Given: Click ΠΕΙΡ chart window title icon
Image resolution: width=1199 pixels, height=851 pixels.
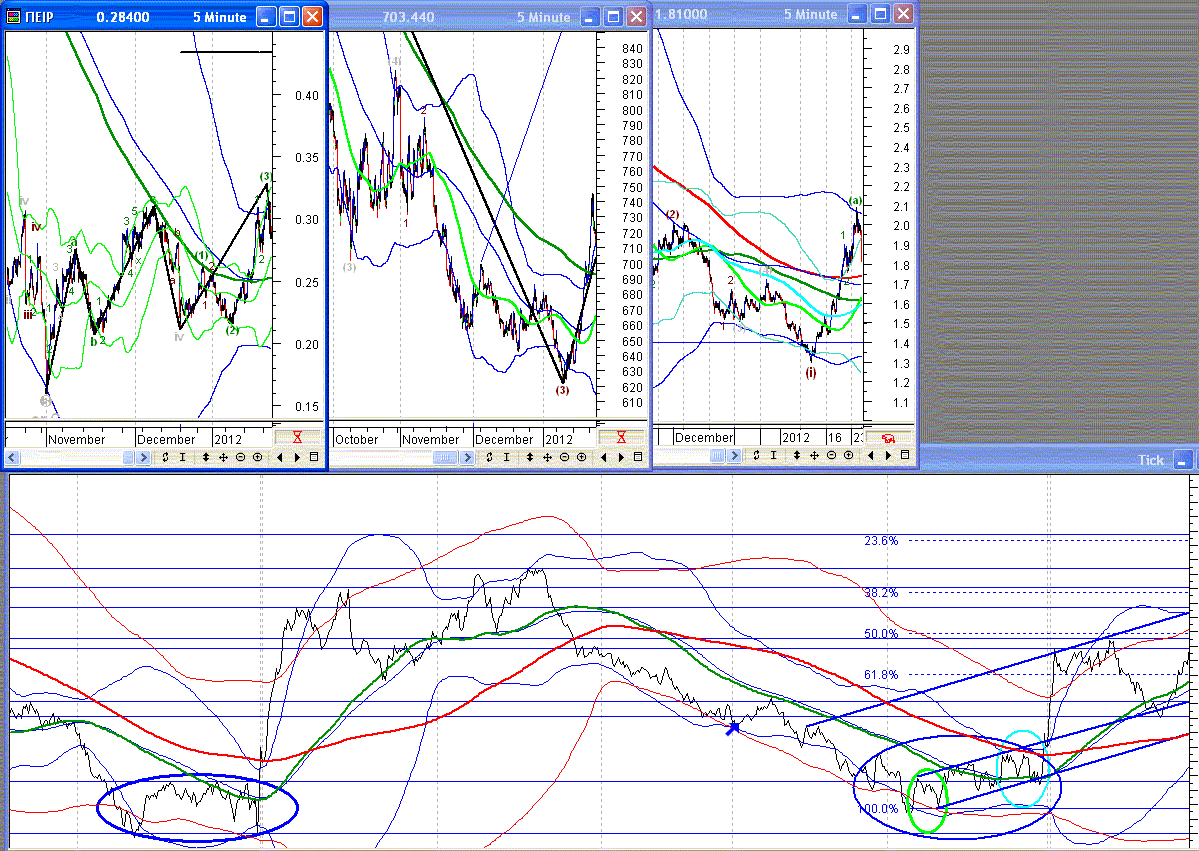Looking at the screenshot, I should (13, 17).
